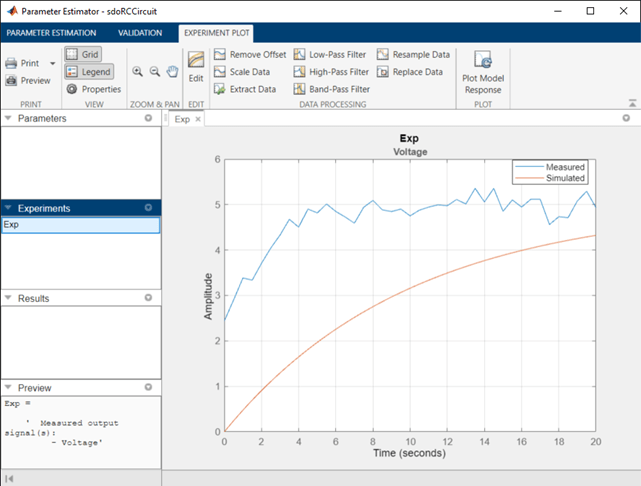Switch to the Parameter Estimation tab
641x486 pixels.
pos(51,33)
